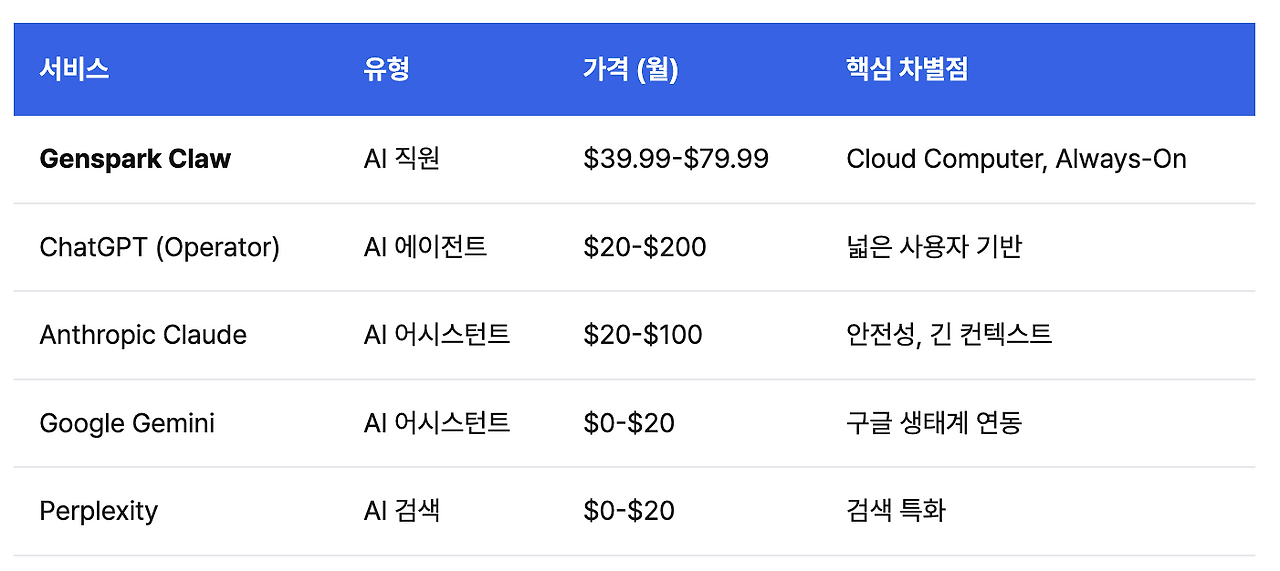Click the 넓은 사용자 기반 cell
This screenshot has width=1280, height=571.
[933, 247]
